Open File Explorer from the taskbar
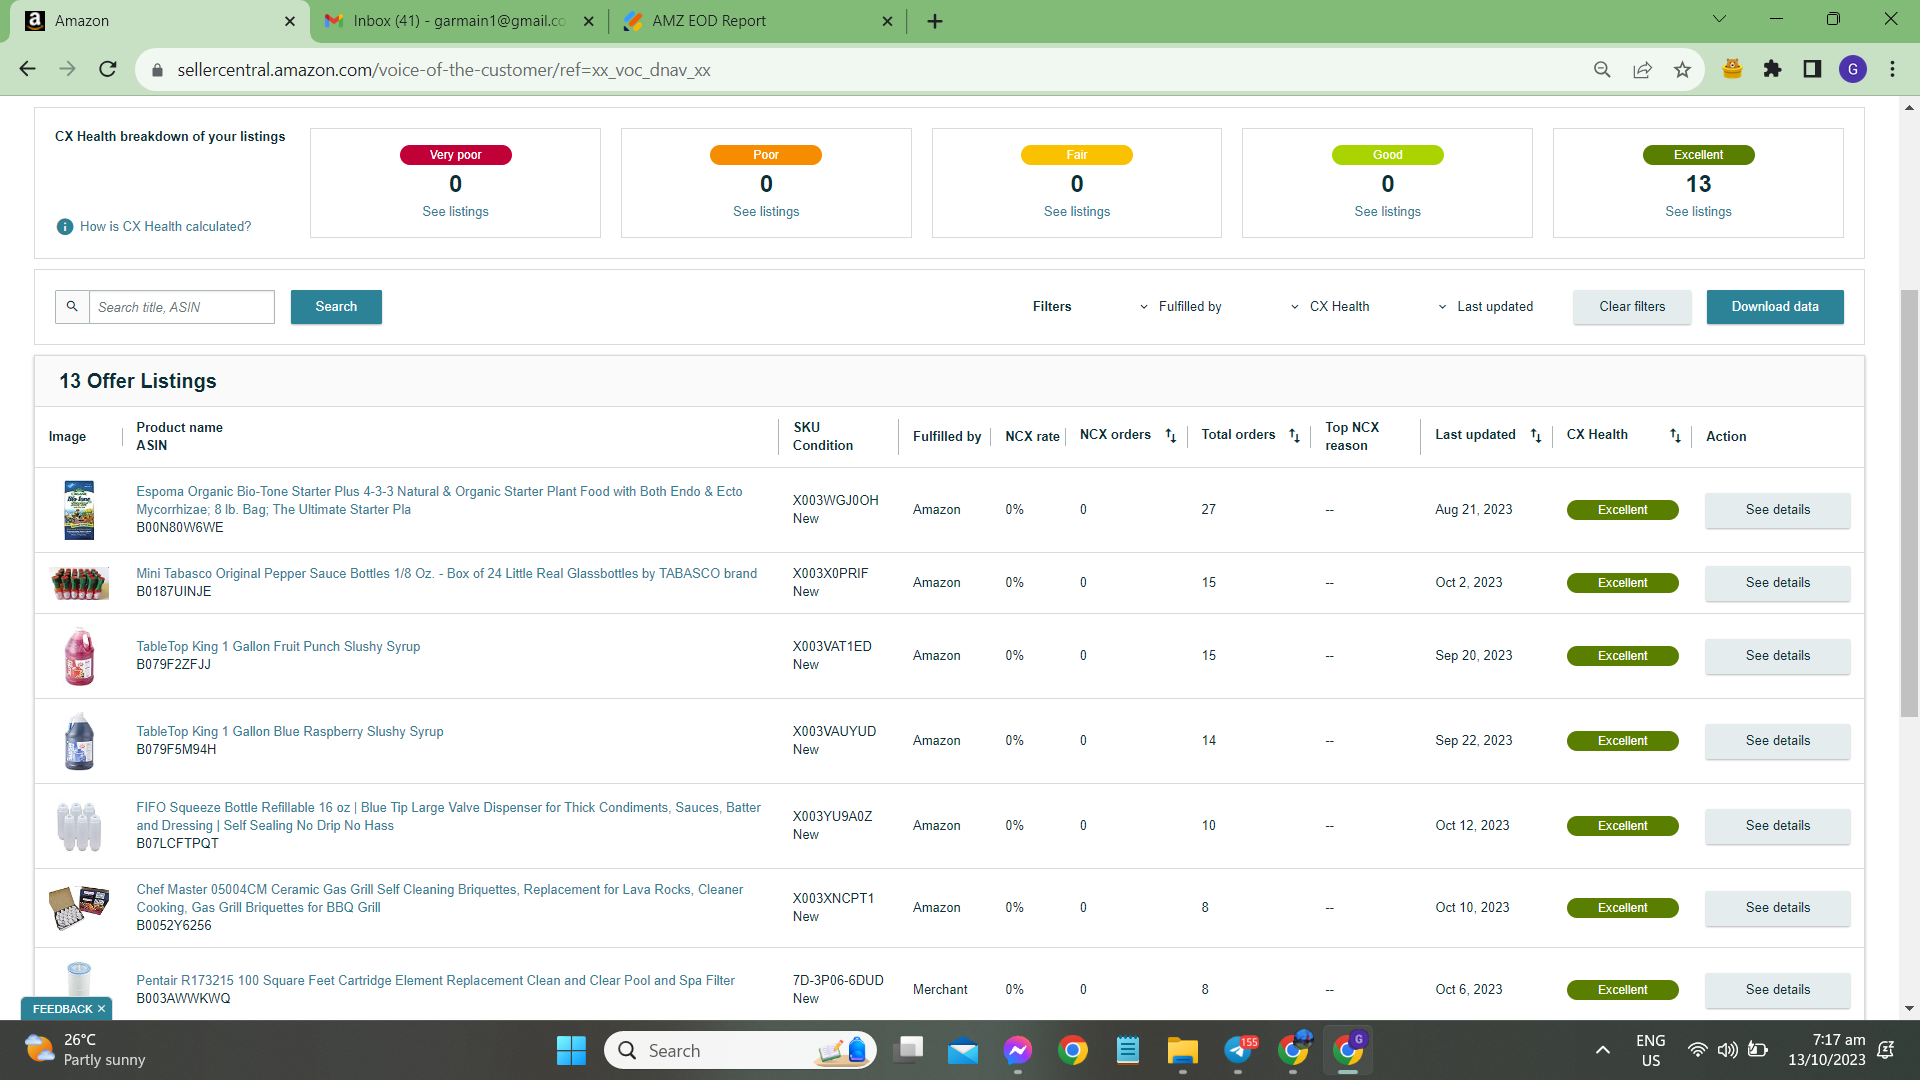Image resolution: width=1920 pixels, height=1080 pixels. tap(1182, 1050)
